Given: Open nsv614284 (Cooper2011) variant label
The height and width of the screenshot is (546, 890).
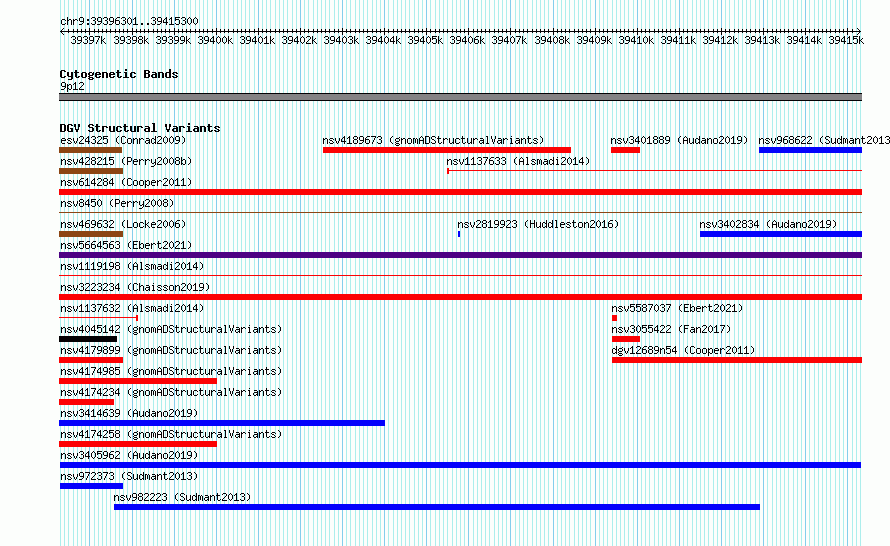Looking at the screenshot, I should click(126, 182).
